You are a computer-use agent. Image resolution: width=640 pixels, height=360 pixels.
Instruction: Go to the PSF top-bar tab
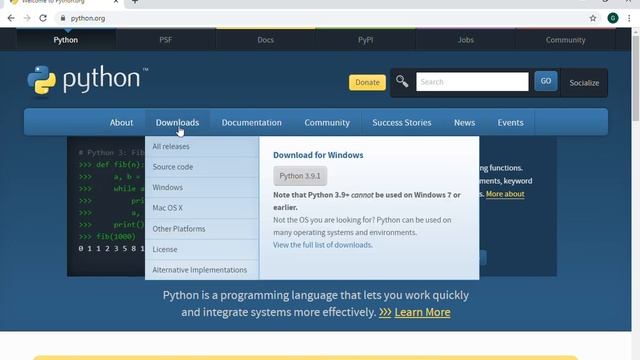point(166,40)
